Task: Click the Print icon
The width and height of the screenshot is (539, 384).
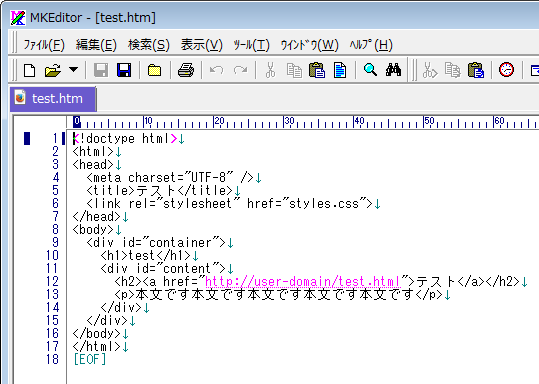Action: [186, 70]
